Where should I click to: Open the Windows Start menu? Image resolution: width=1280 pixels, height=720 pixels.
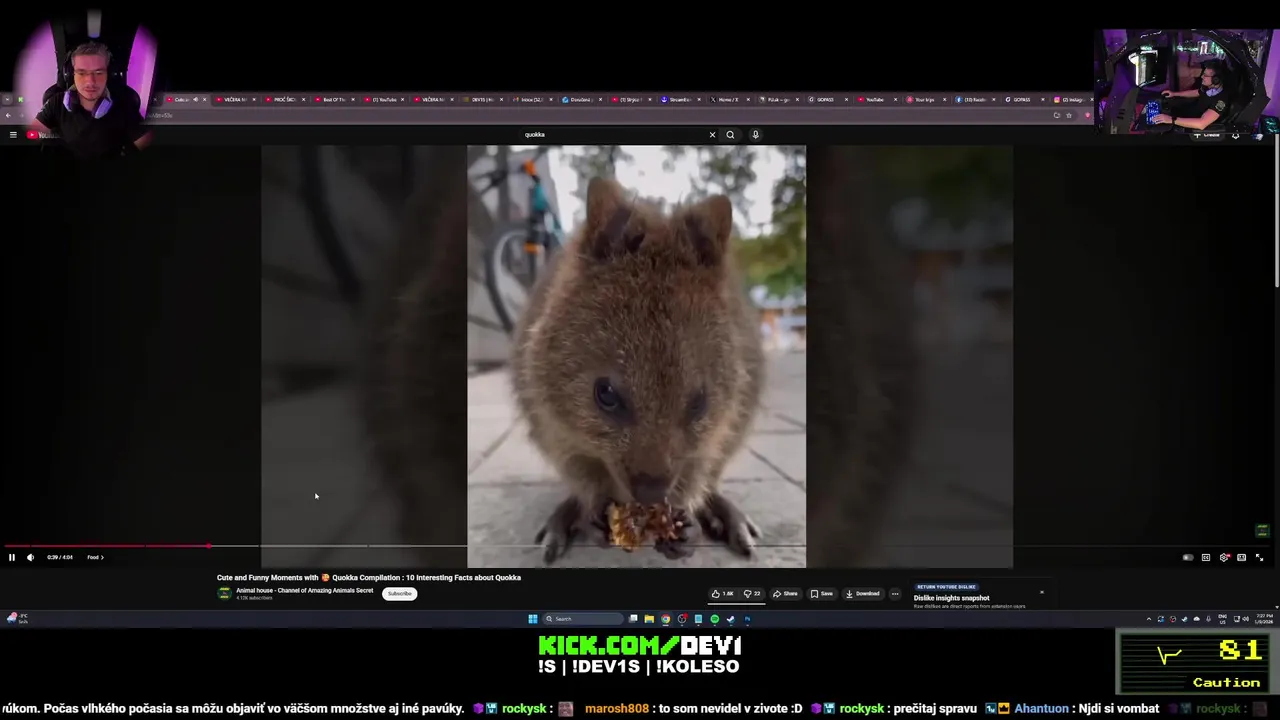[x=533, y=619]
